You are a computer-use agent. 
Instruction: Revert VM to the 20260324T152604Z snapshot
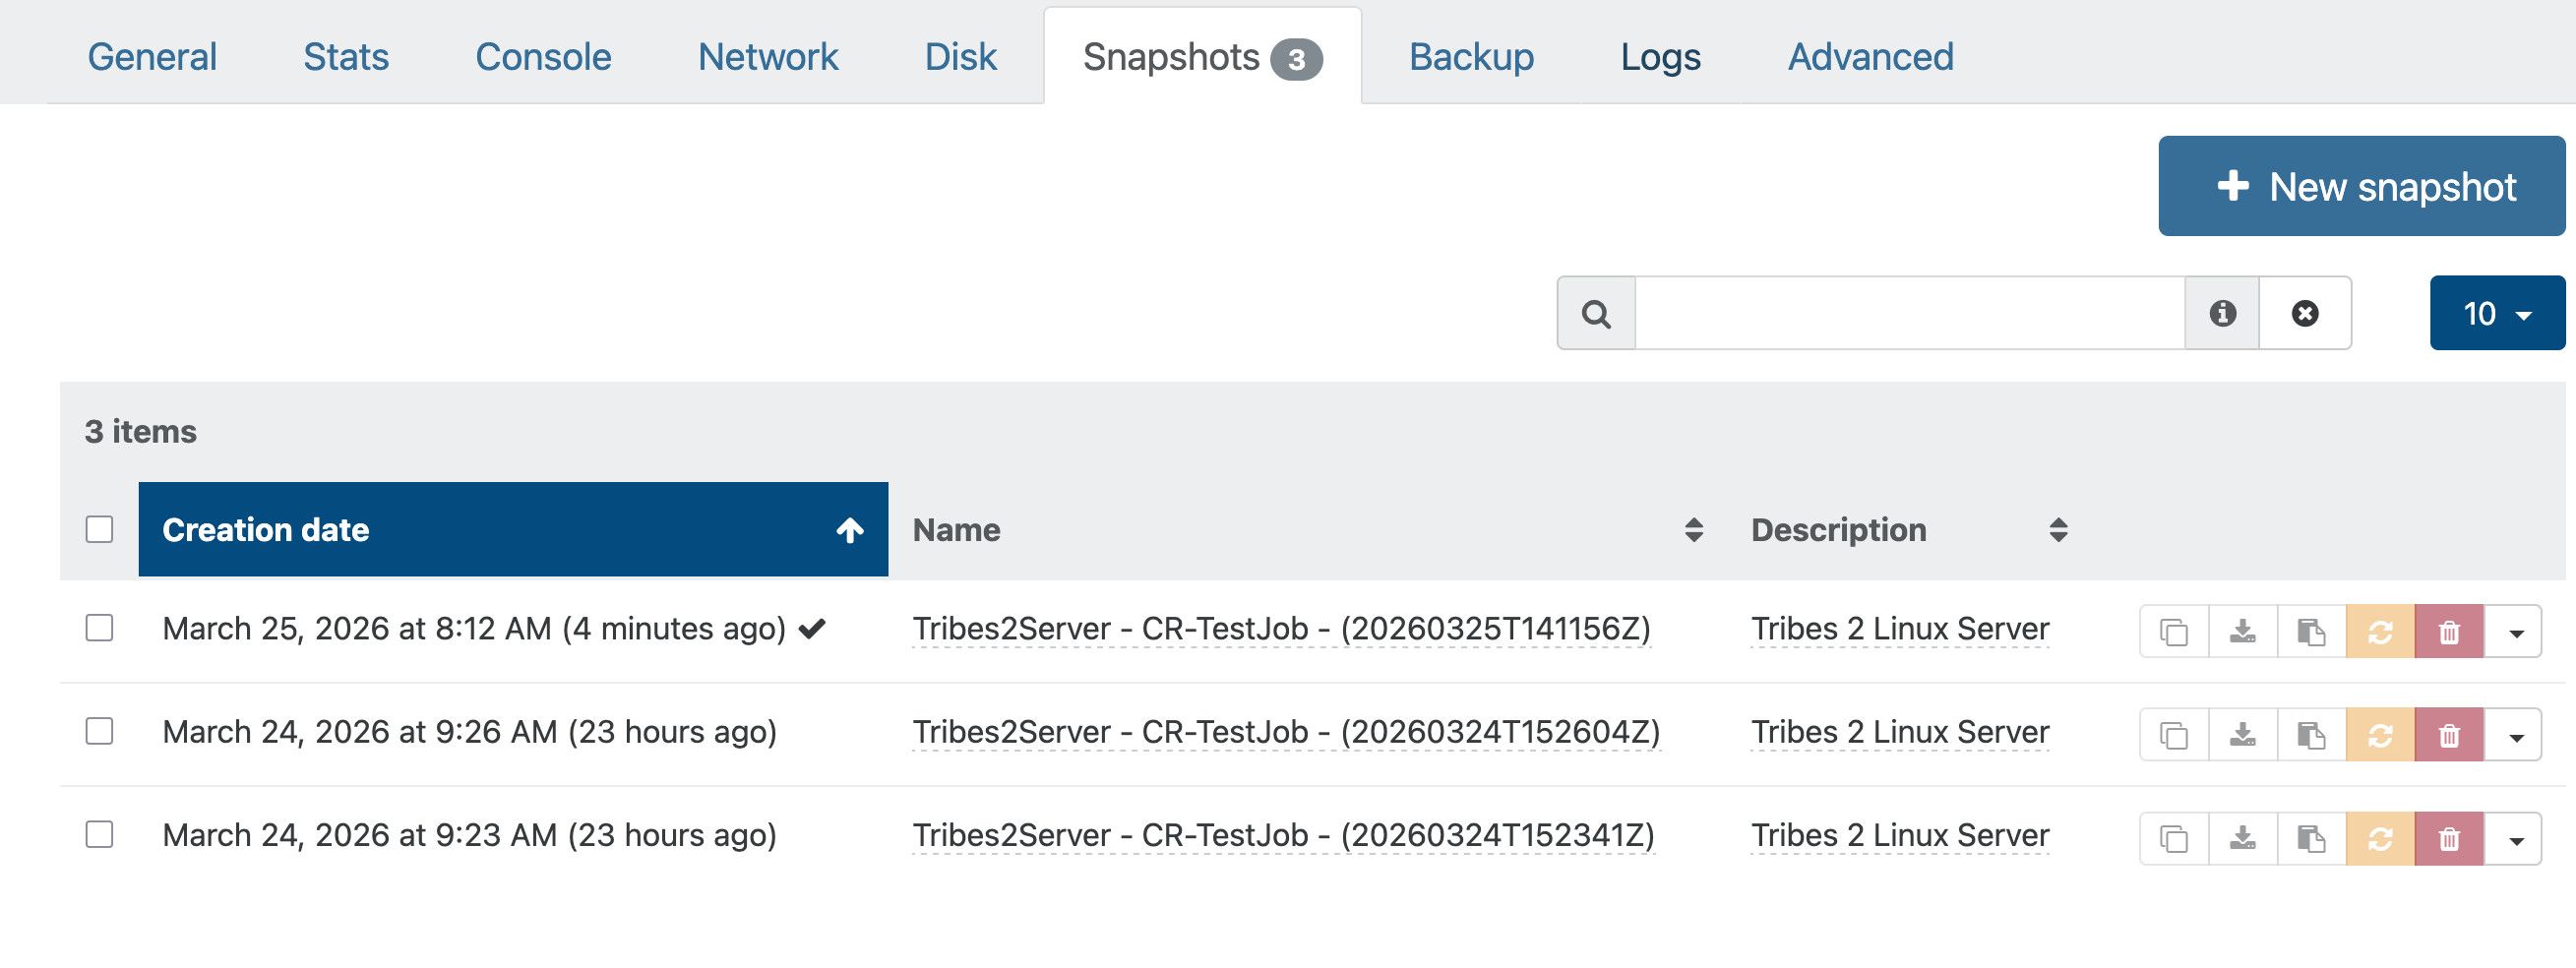point(2380,736)
